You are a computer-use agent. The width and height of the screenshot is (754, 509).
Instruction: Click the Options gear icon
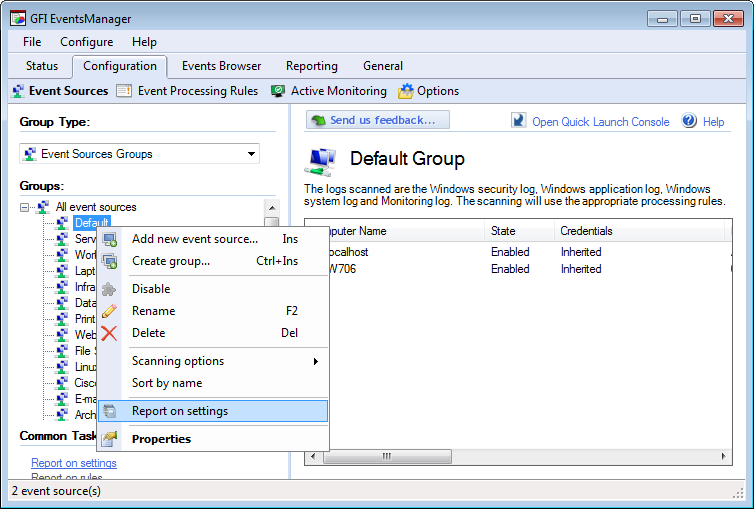pyautogui.click(x=405, y=91)
